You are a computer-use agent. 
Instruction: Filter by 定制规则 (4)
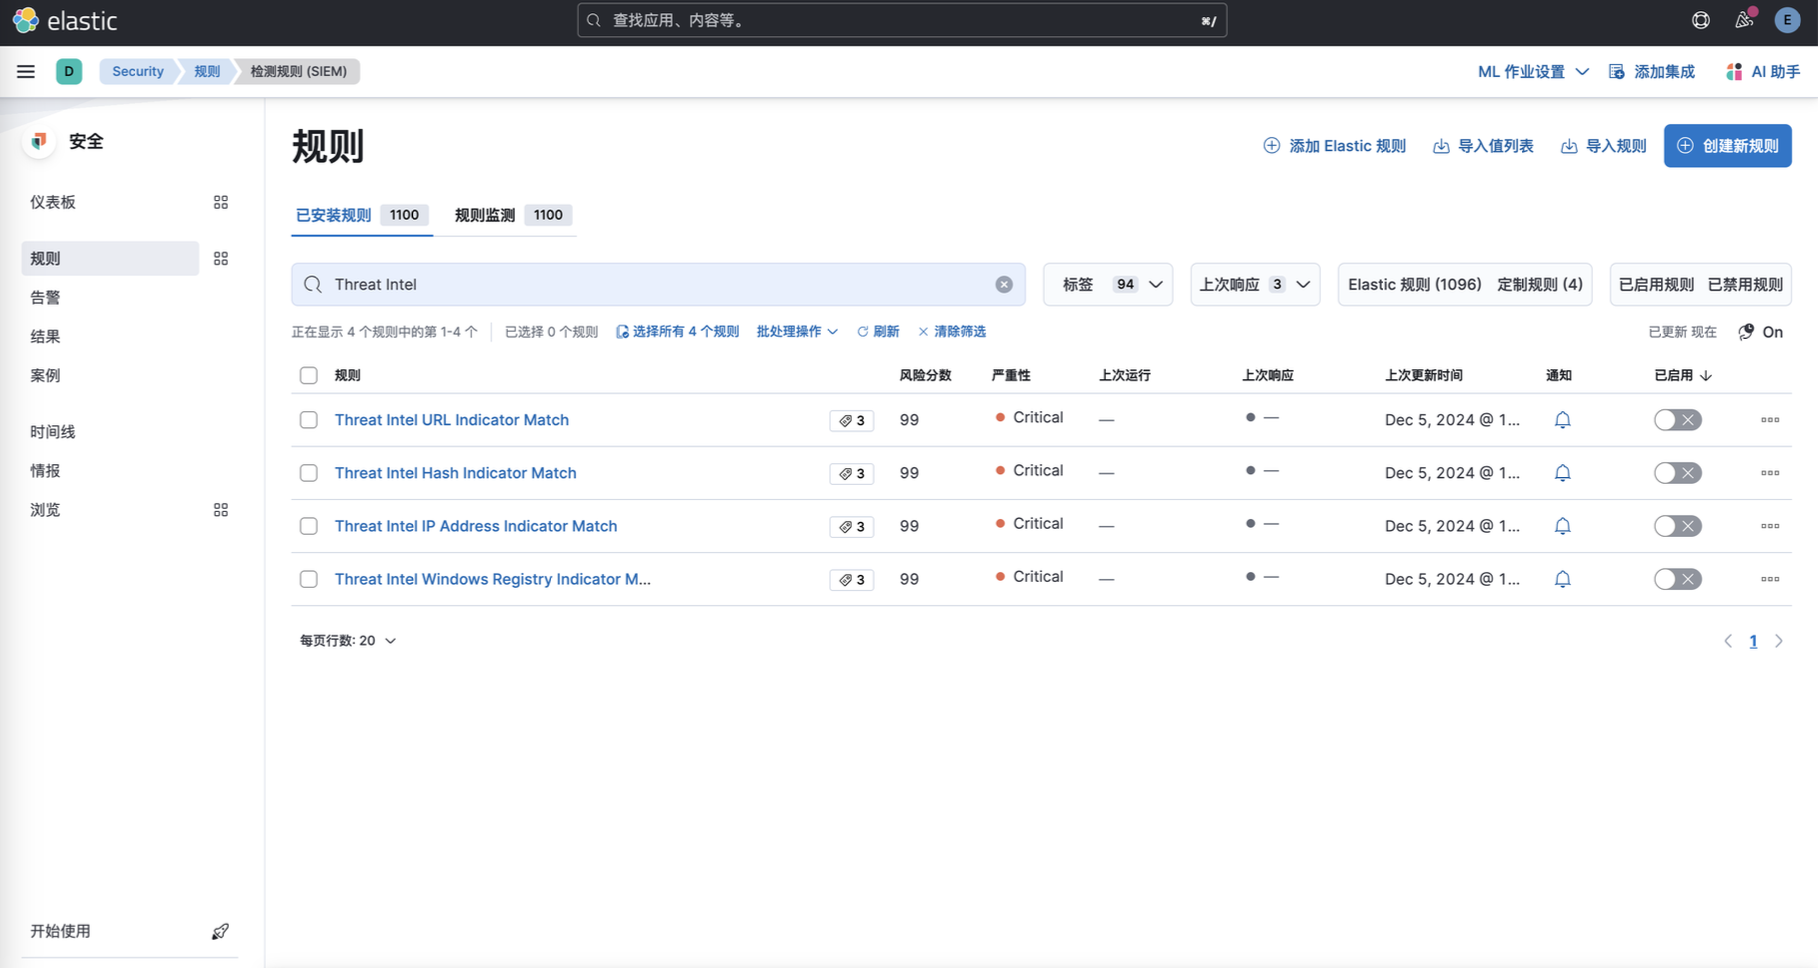point(1540,285)
